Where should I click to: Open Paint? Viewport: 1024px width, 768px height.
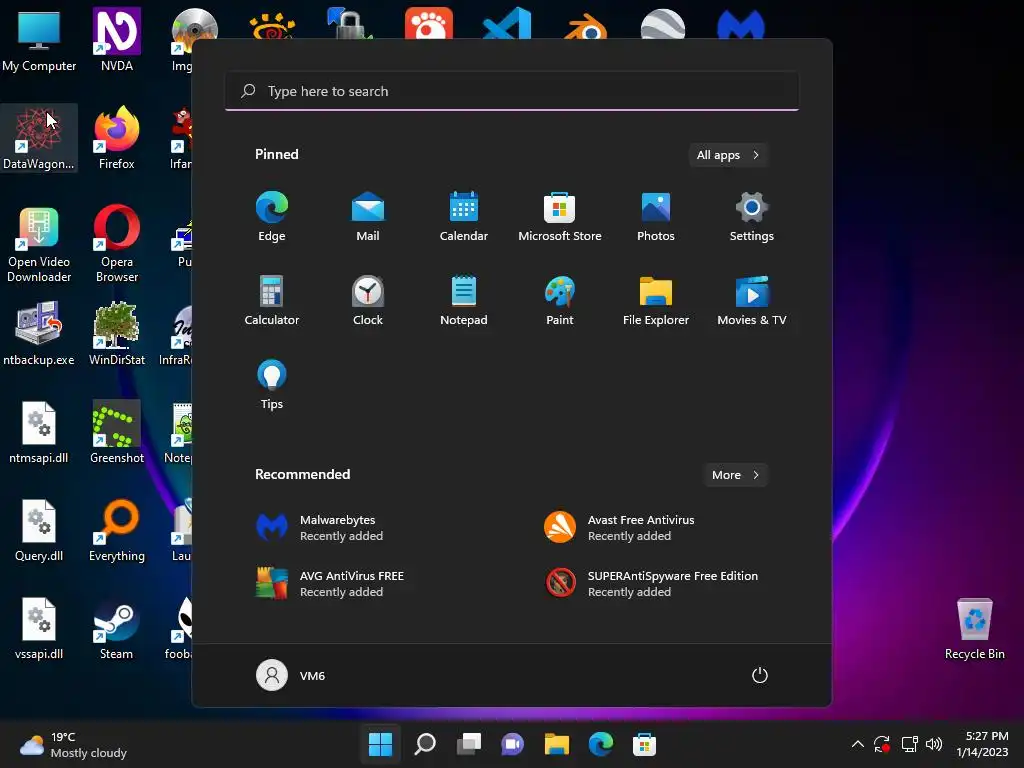[x=560, y=301]
